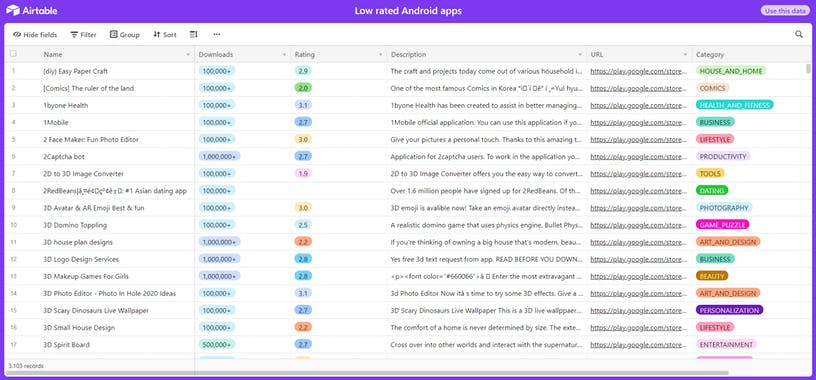Click the 1.9 rating badge
This screenshot has width=816, height=380.
[x=303, y=173]
